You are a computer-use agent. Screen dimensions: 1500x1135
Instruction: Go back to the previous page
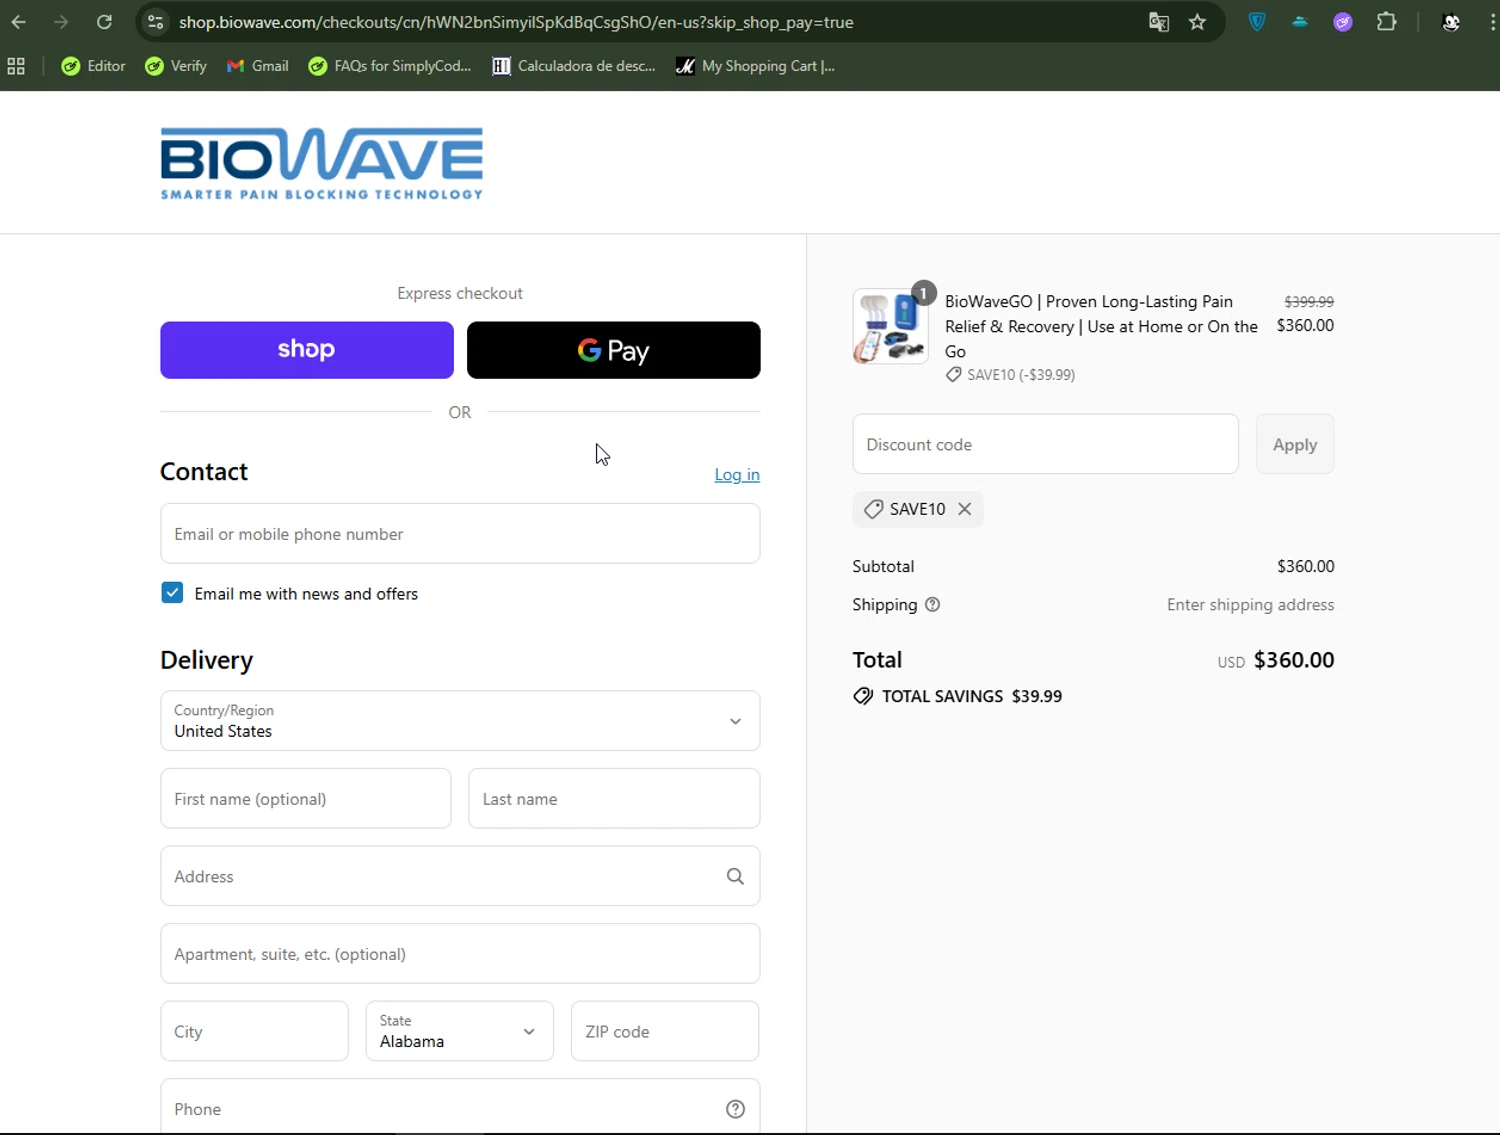tap(18, 22)
